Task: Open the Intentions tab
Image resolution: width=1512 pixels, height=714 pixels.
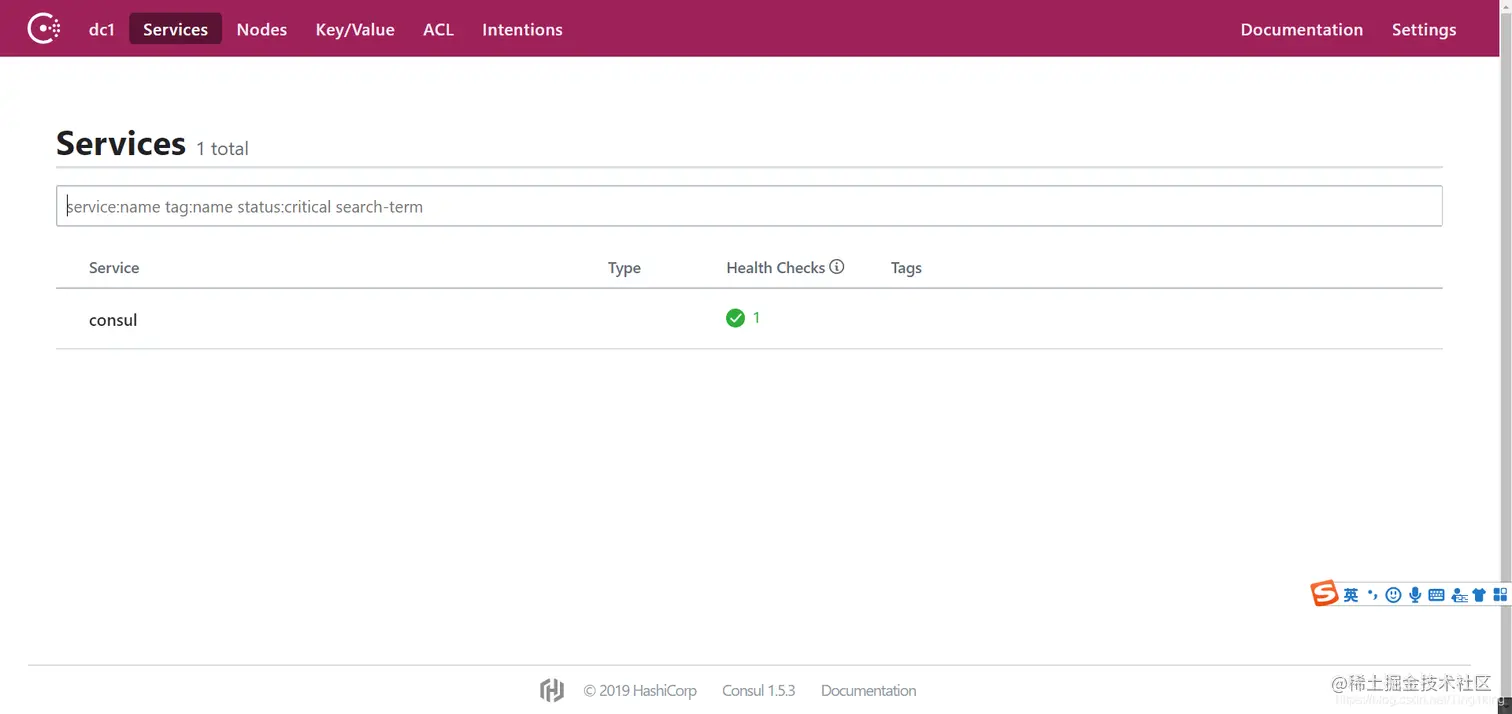Action: (522, 29)
